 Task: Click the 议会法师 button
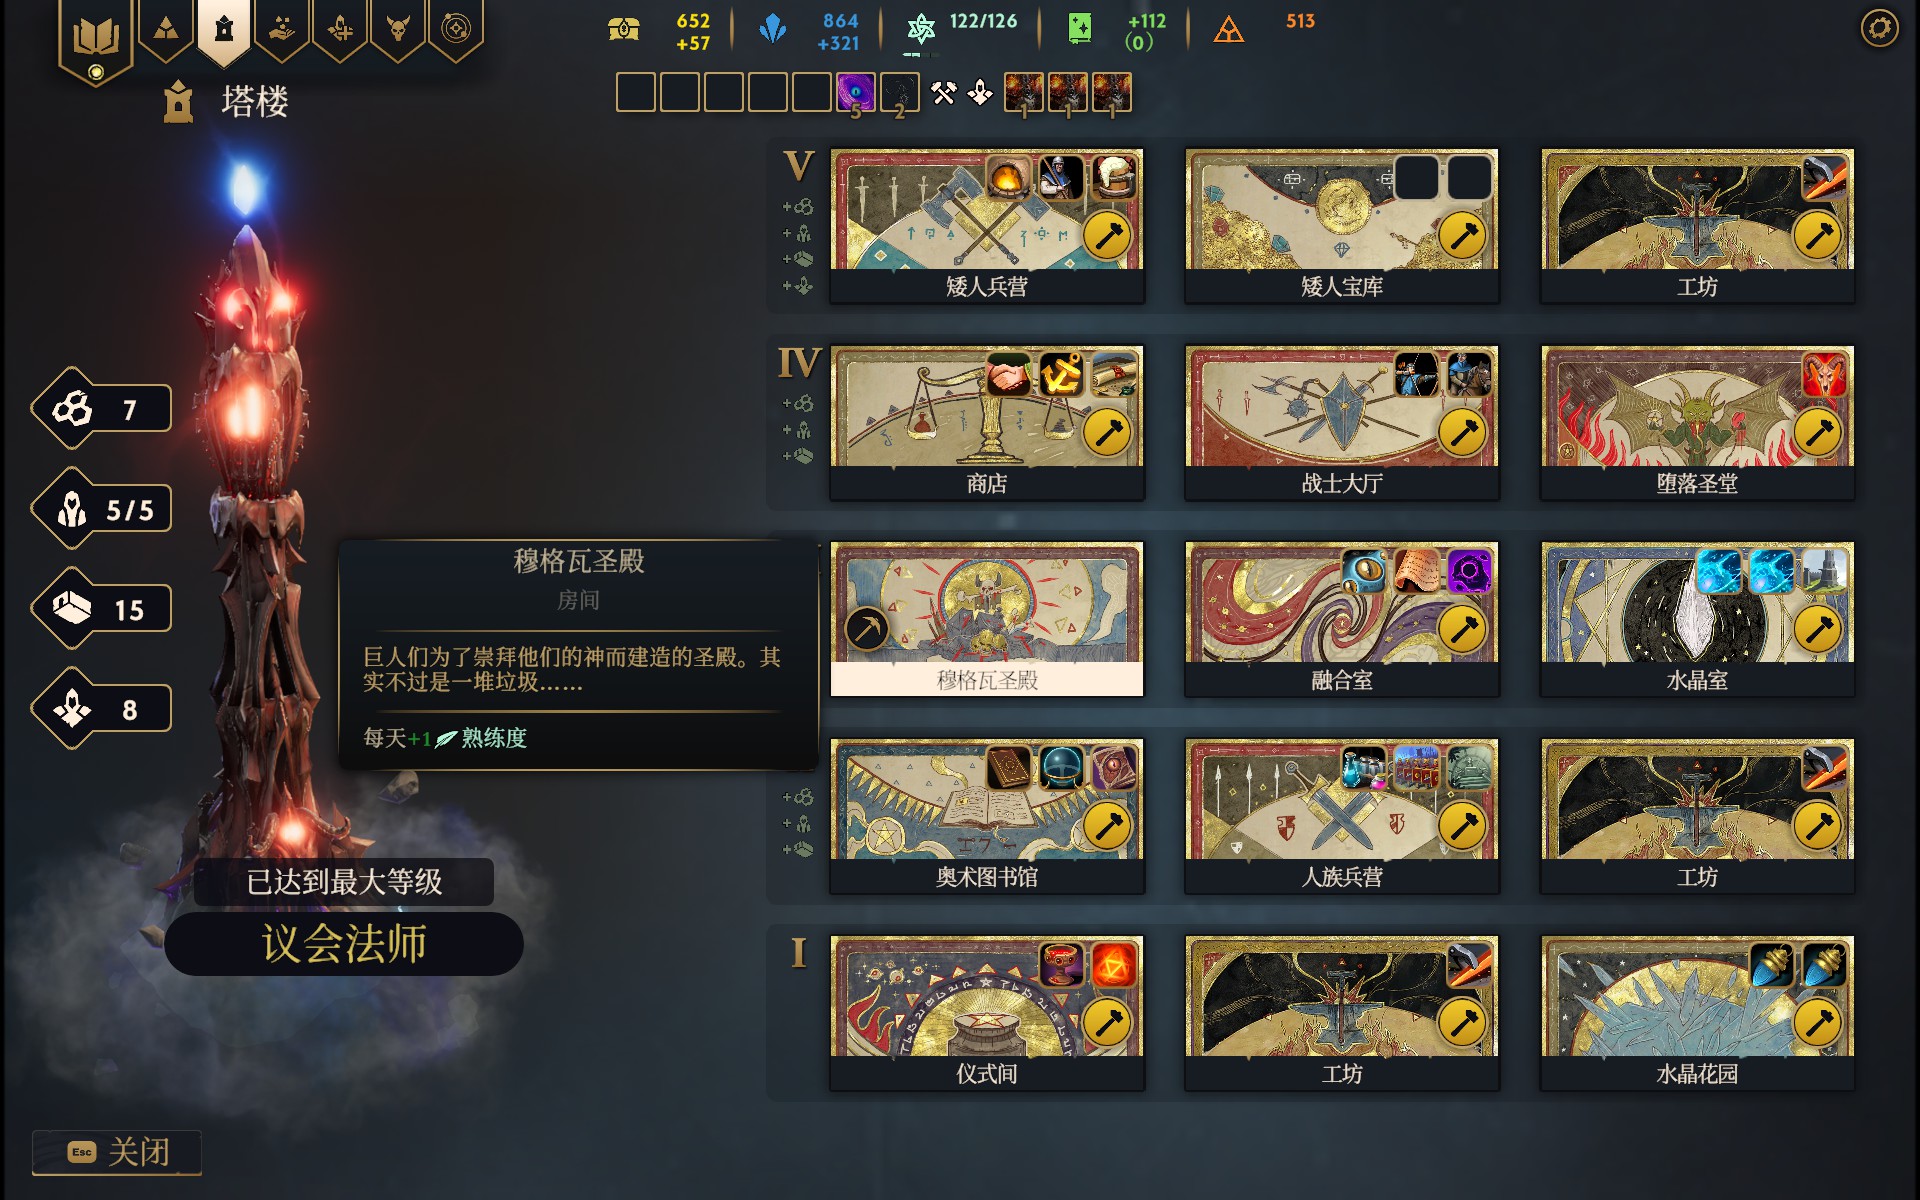tap(344, 943)
